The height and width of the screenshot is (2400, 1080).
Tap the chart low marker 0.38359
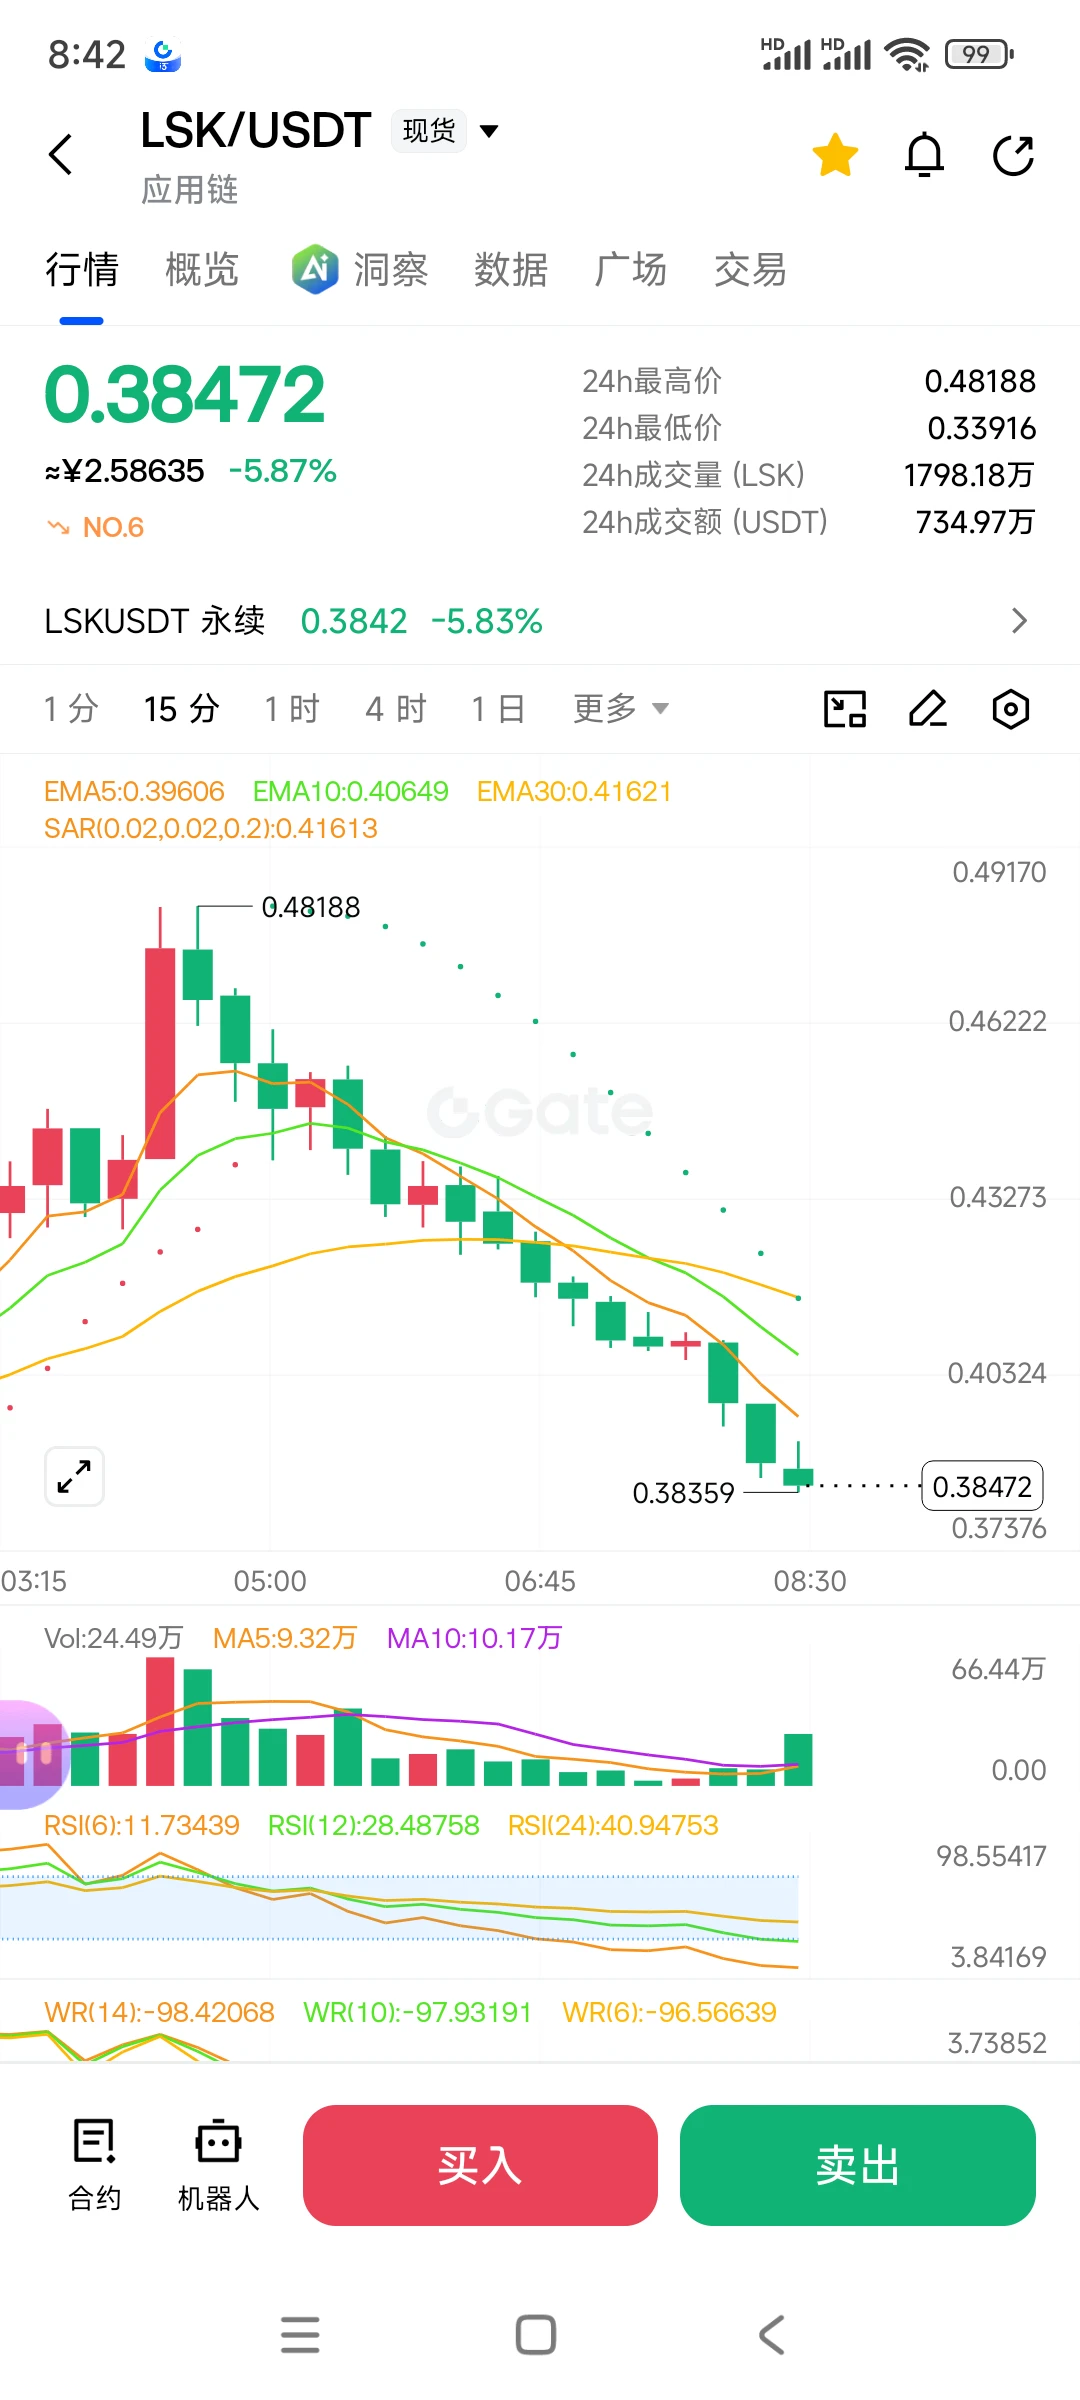coord(683,1493)
